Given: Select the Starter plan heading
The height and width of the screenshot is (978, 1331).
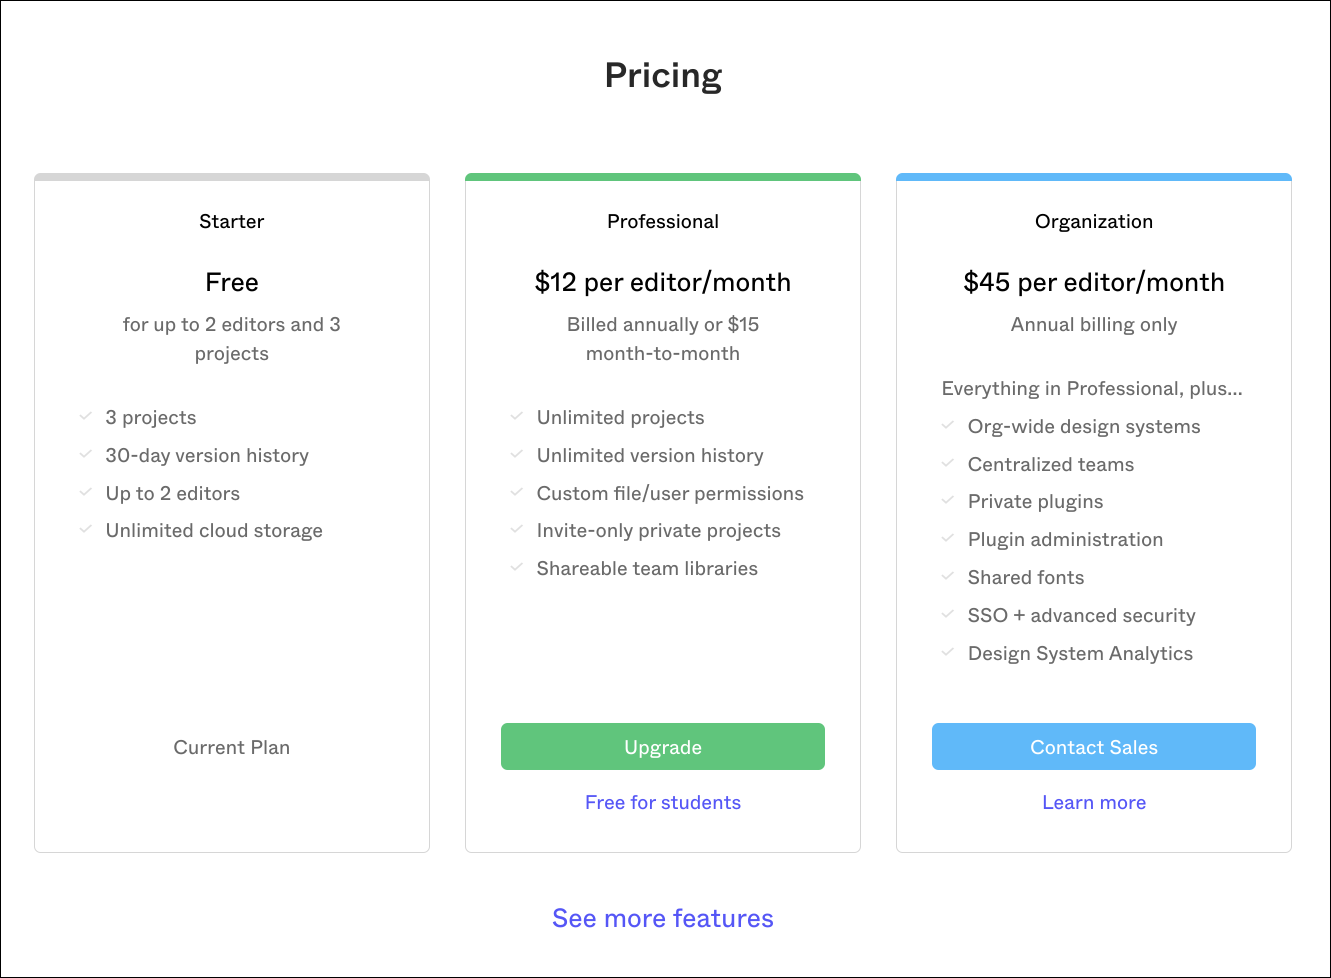Looking at the screenshot, I should [231, 221].
